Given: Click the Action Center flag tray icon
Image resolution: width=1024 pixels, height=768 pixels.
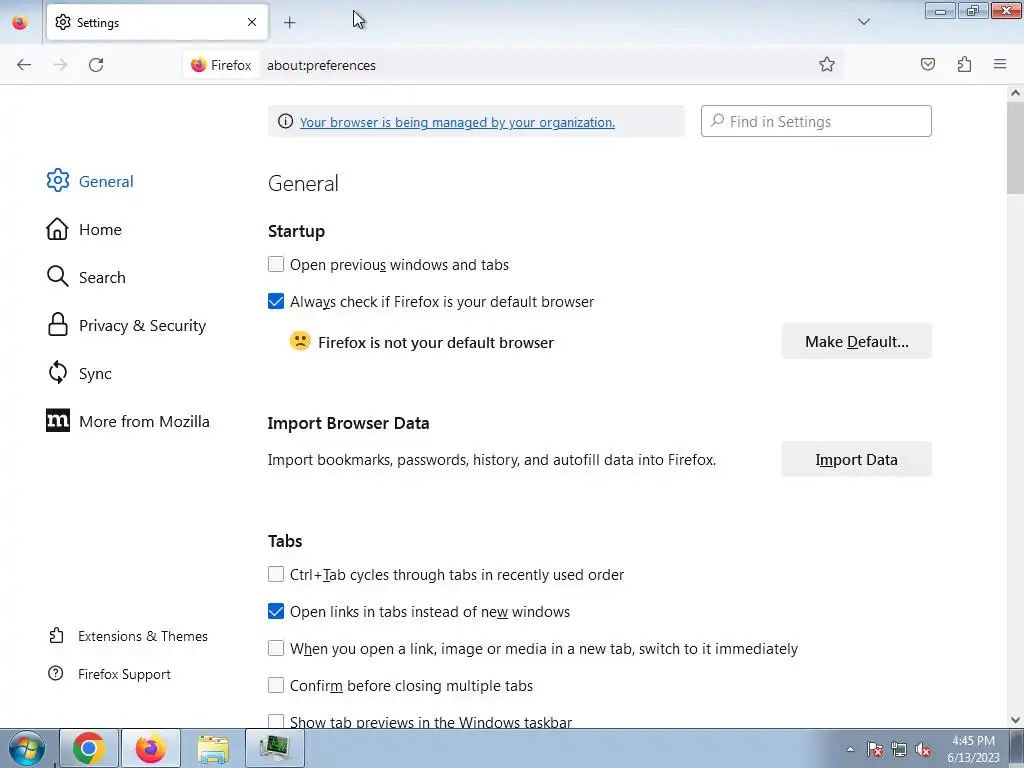Looking at the screenshot, I should coord(875,749).
